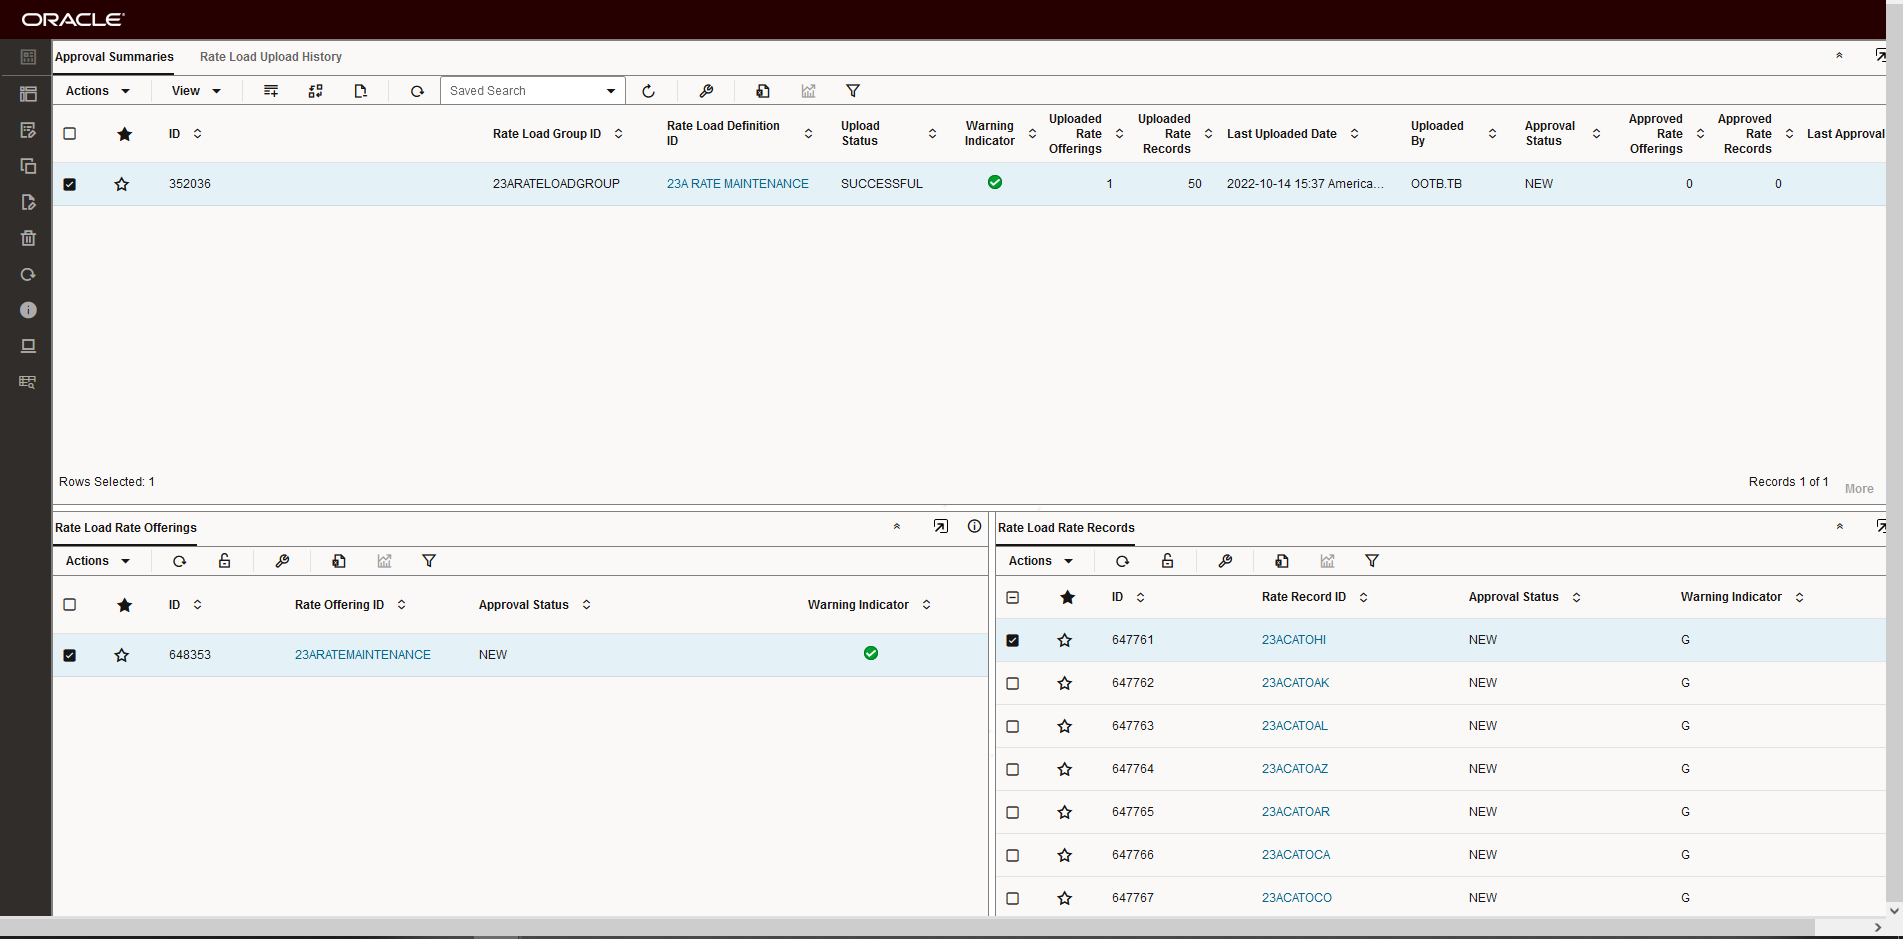Switch to Rate Load Upload History tab

click(x=271, y=57)
